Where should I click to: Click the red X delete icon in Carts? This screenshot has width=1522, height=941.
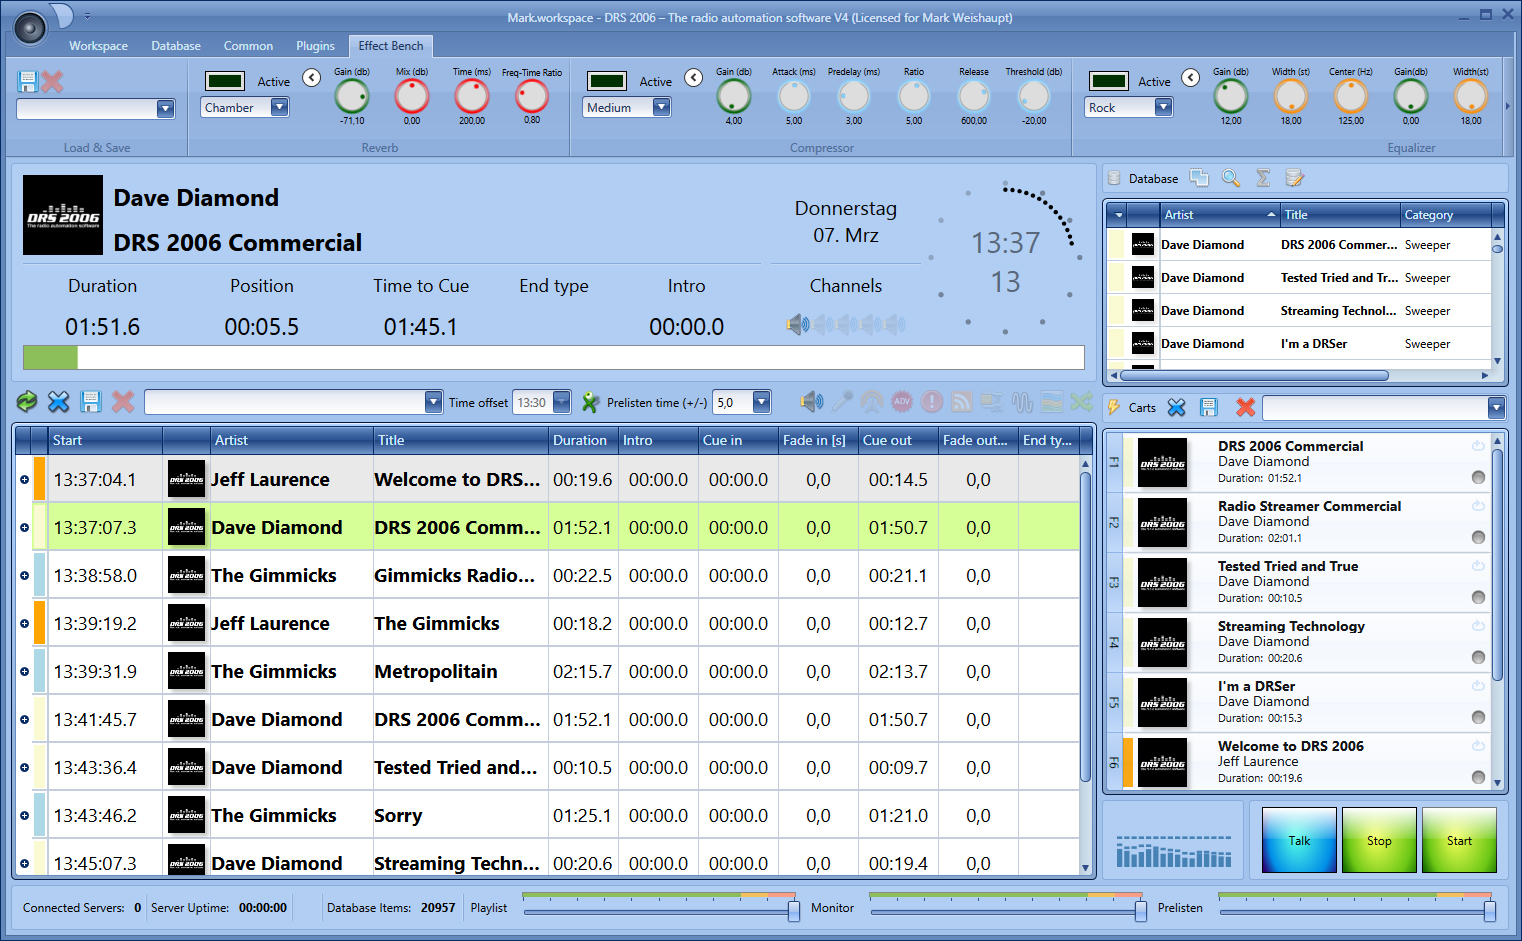(1245, 407)
